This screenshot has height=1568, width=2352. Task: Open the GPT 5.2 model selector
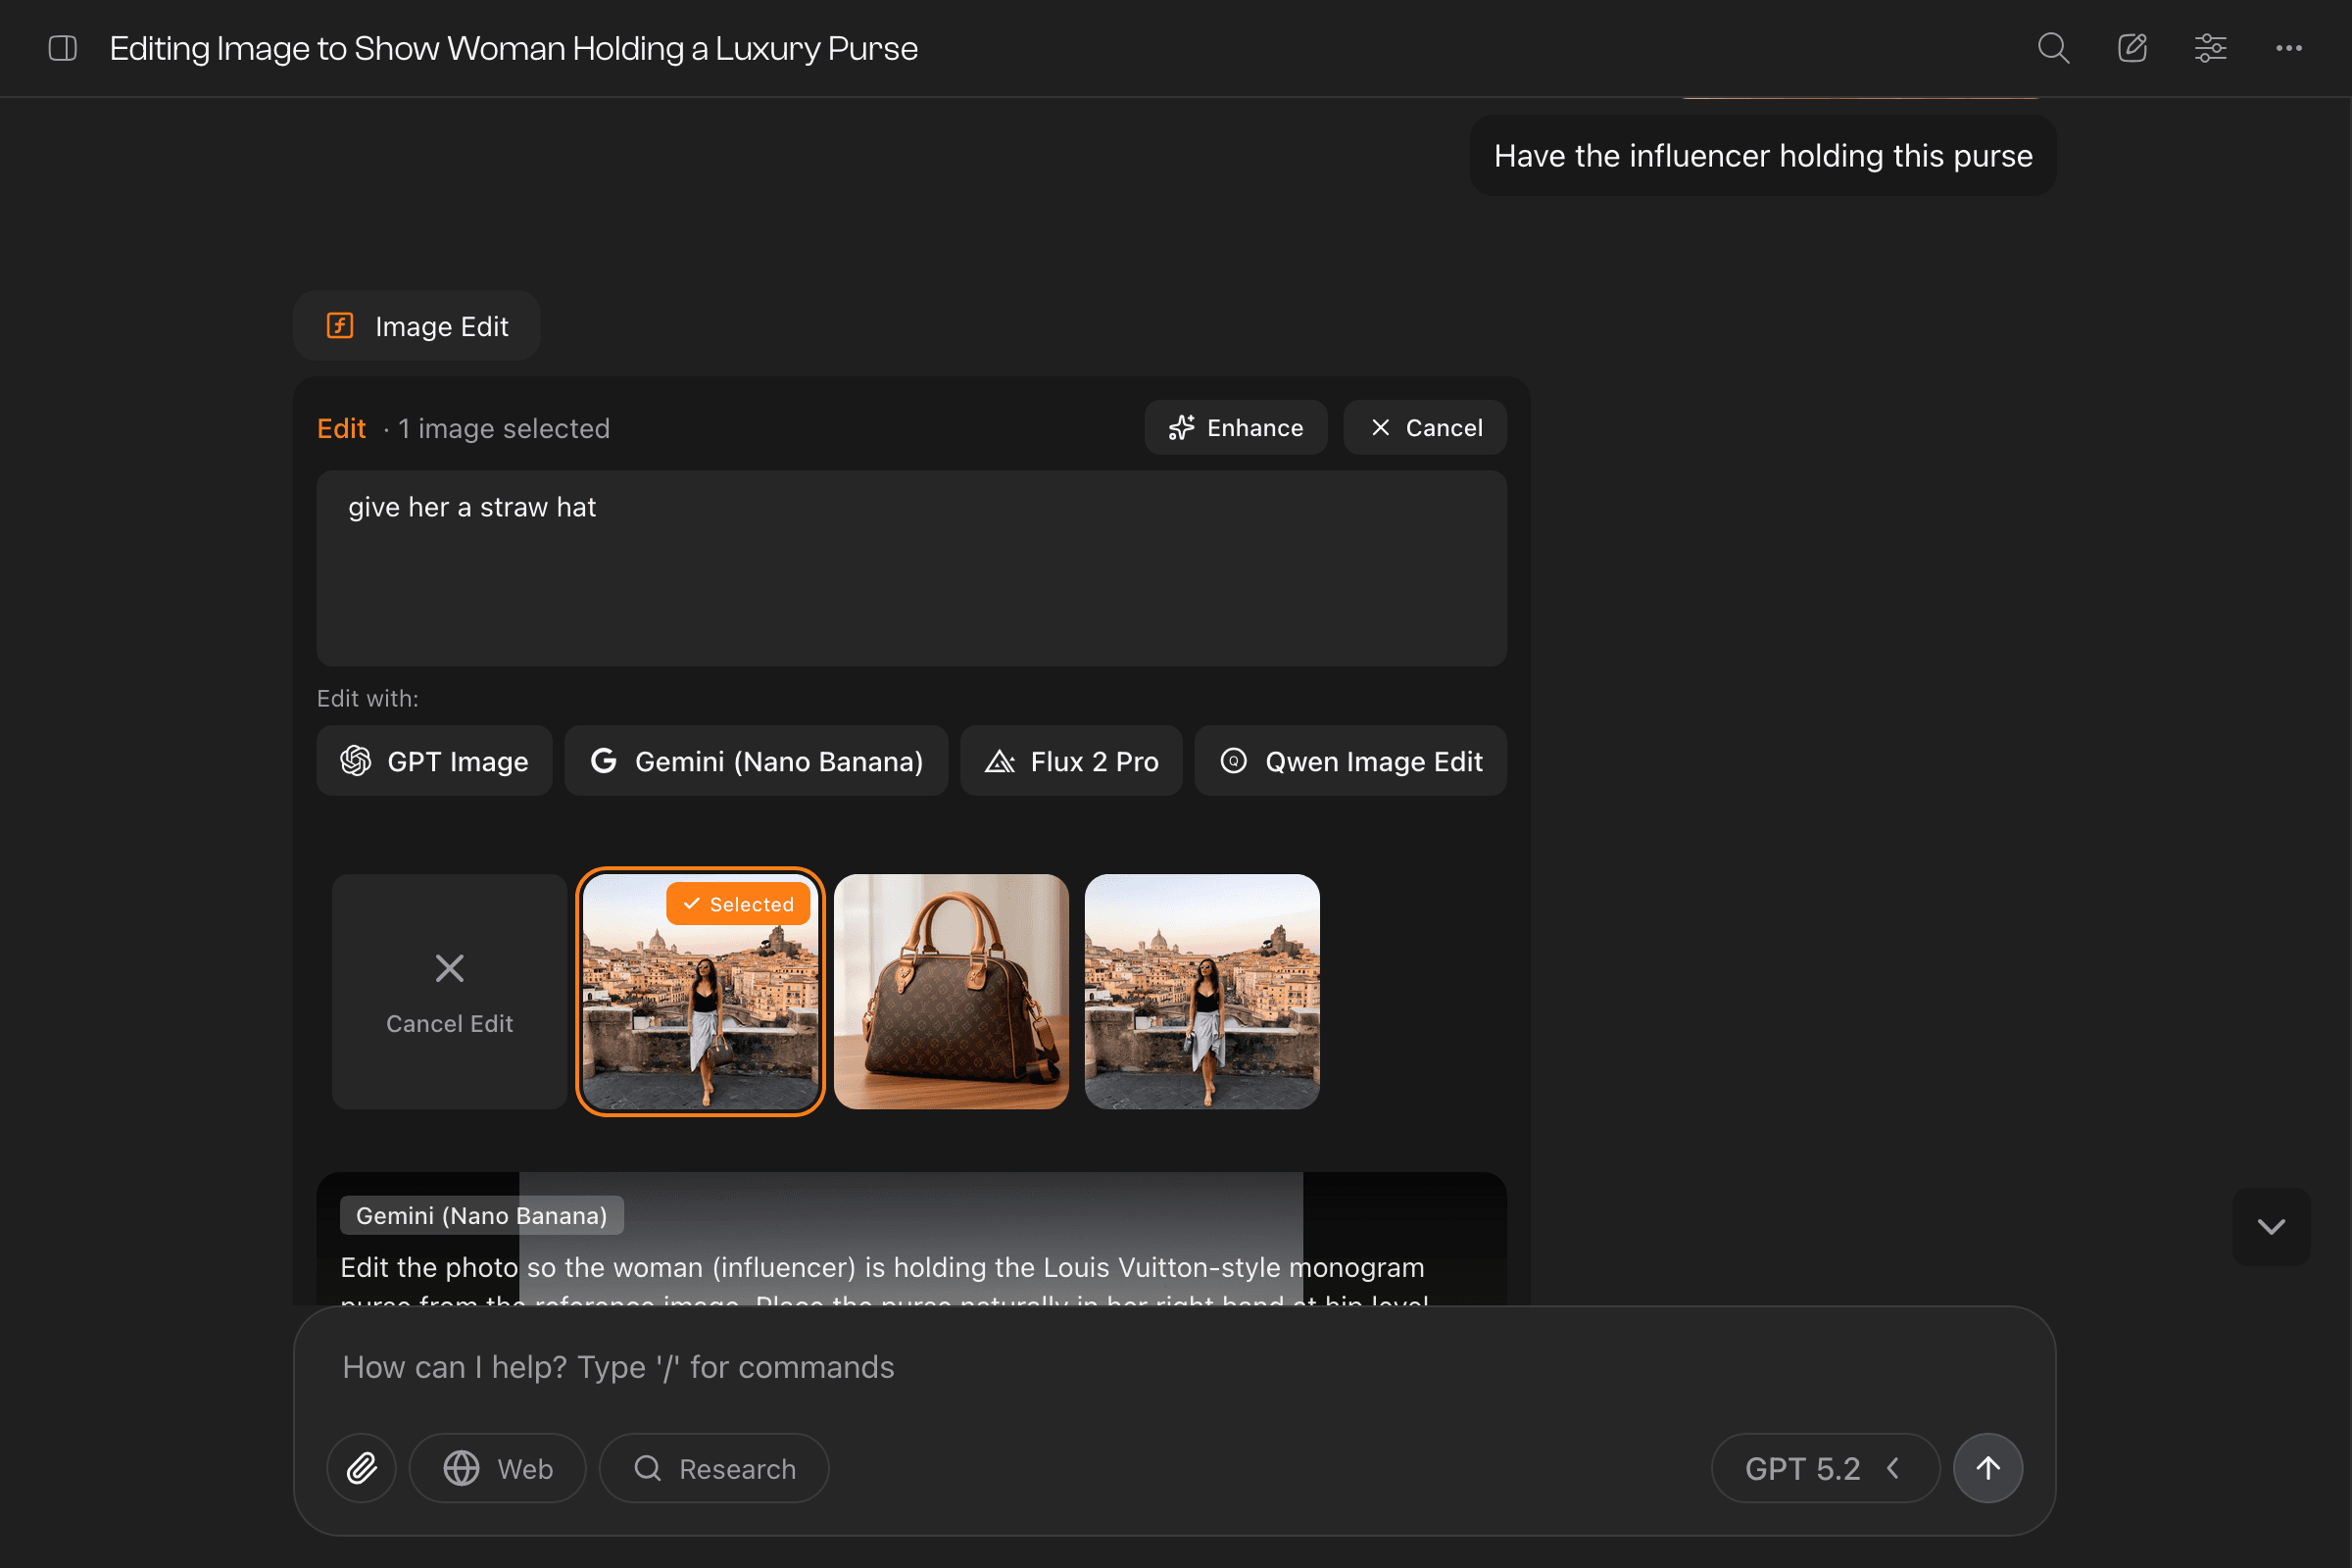coord(1824,1467)
